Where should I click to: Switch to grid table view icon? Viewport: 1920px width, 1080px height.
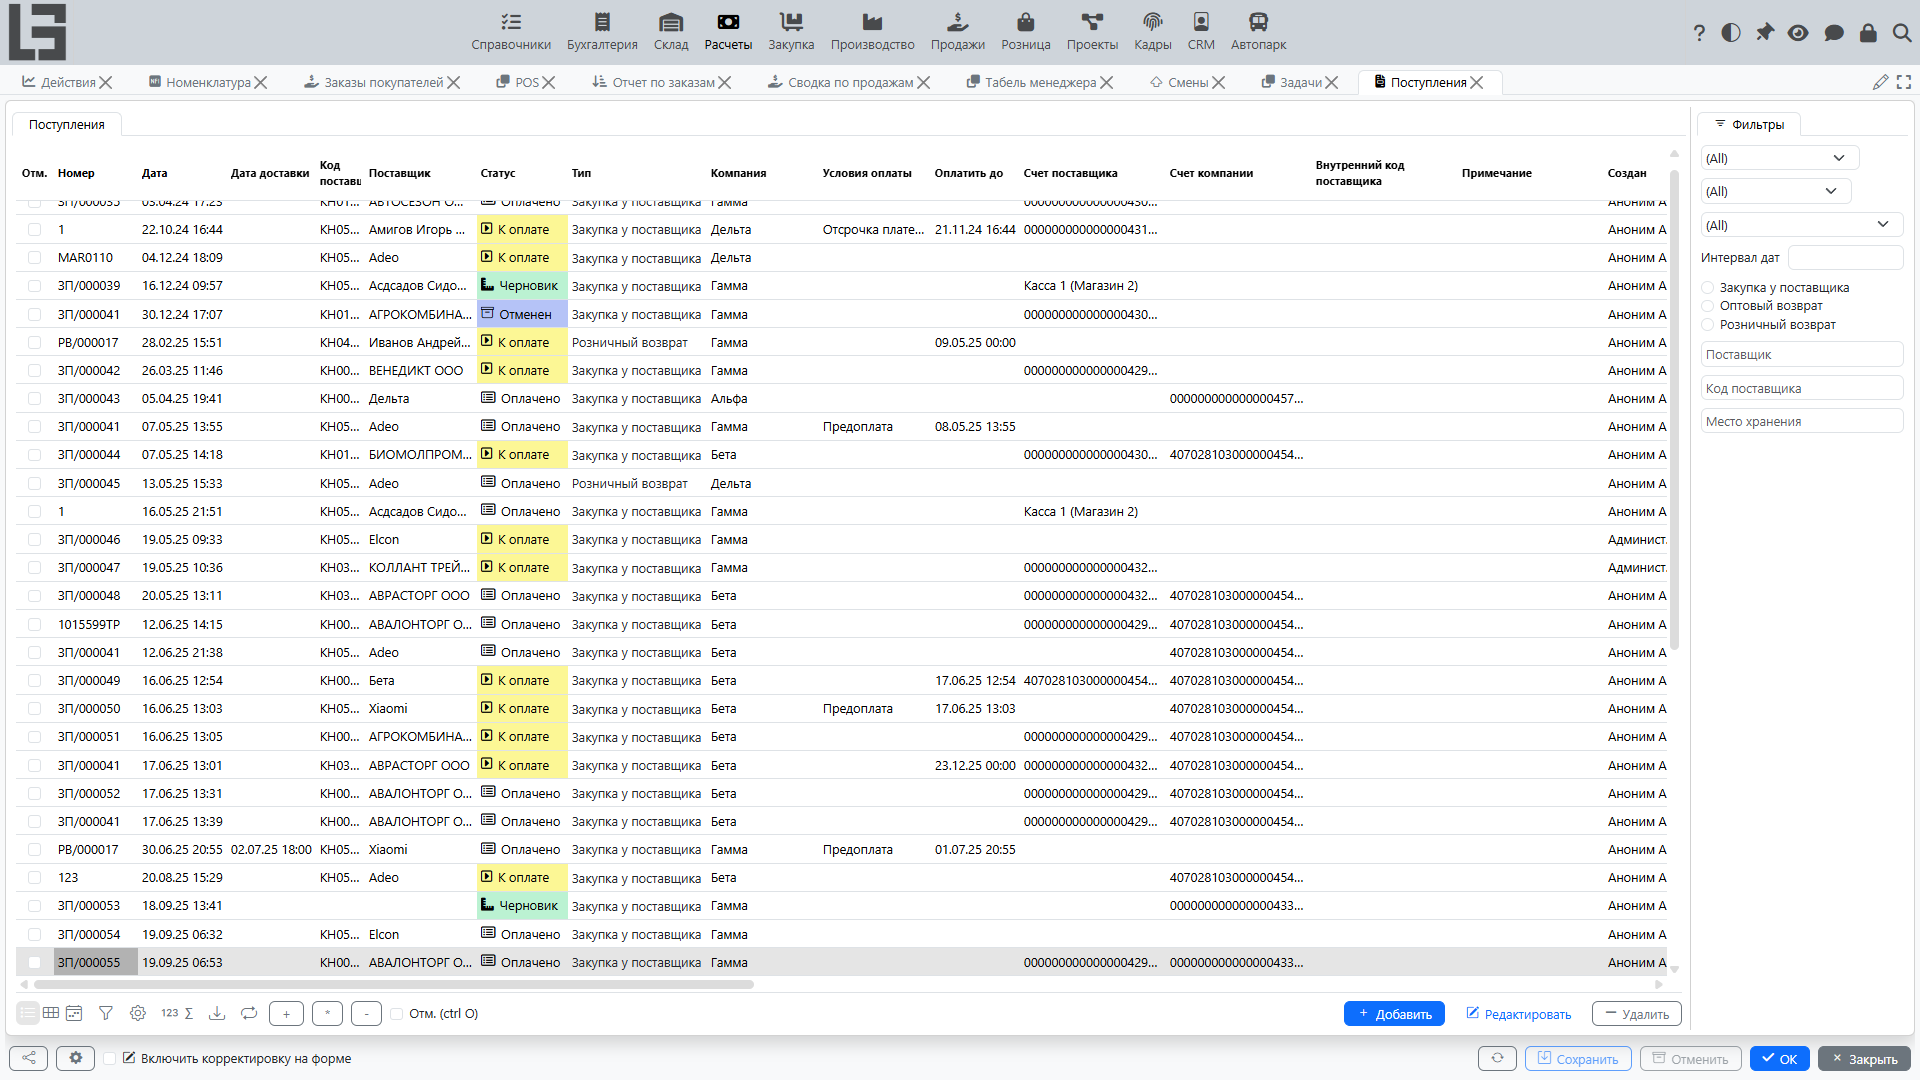click(x=51, y=1013)
